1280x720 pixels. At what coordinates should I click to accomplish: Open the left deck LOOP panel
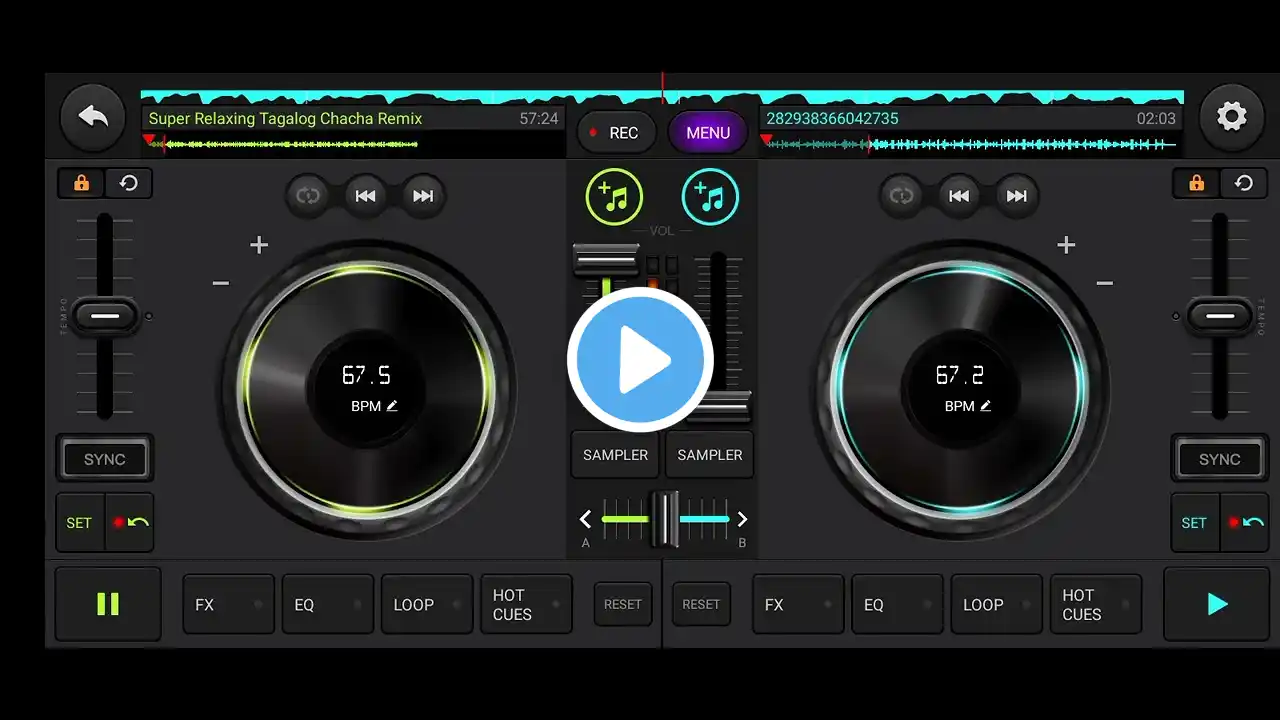(x=426, y=604)
